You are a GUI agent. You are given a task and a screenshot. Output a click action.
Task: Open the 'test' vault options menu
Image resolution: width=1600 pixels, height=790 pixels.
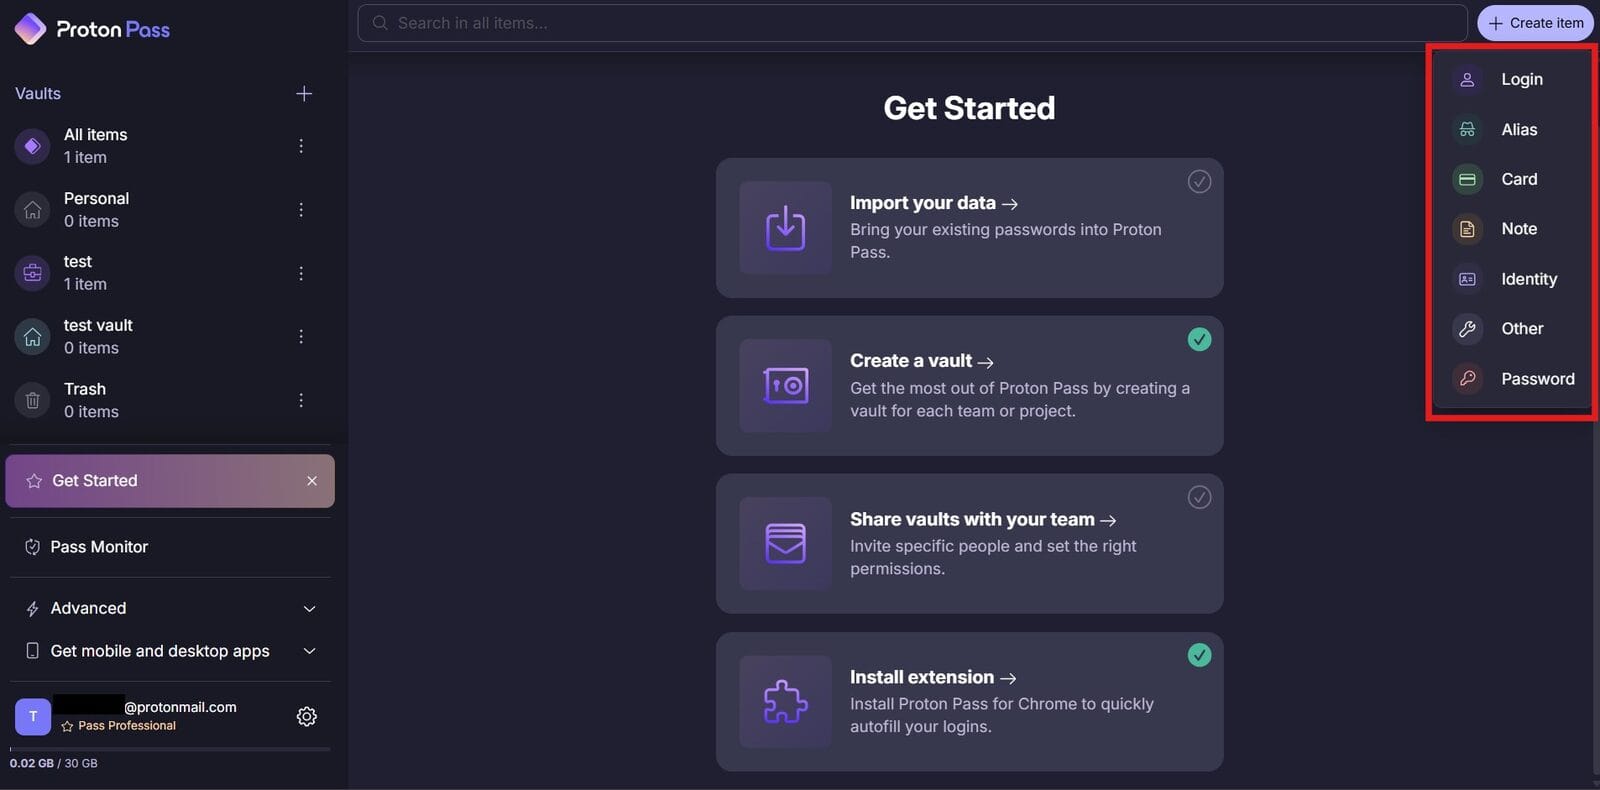[x=301, y=273]
